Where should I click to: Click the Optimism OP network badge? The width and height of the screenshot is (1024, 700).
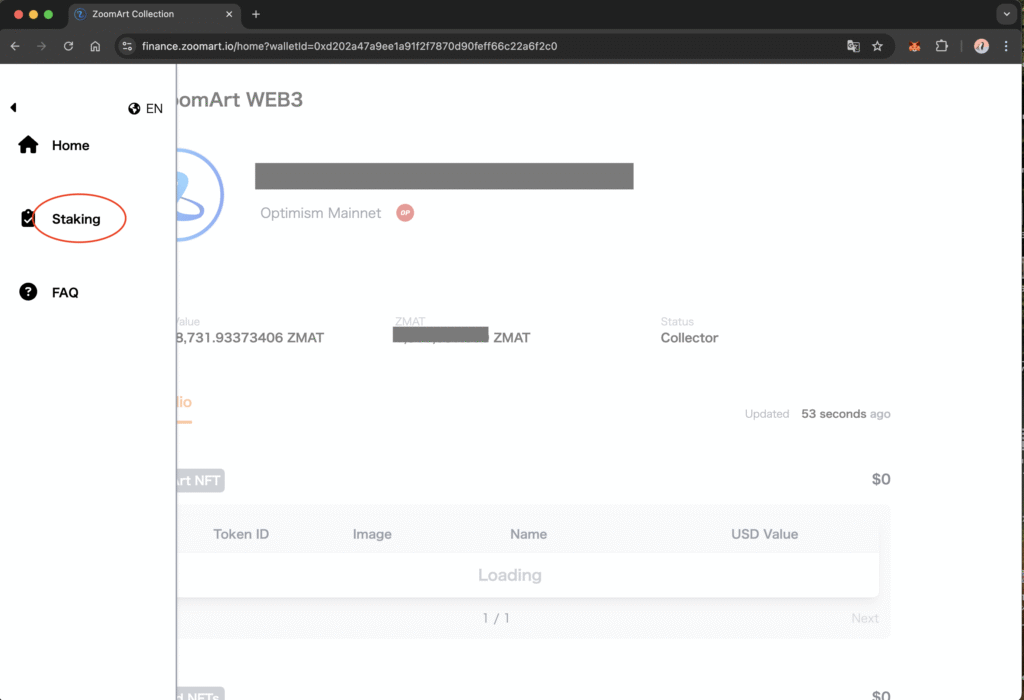click(405, 213)
